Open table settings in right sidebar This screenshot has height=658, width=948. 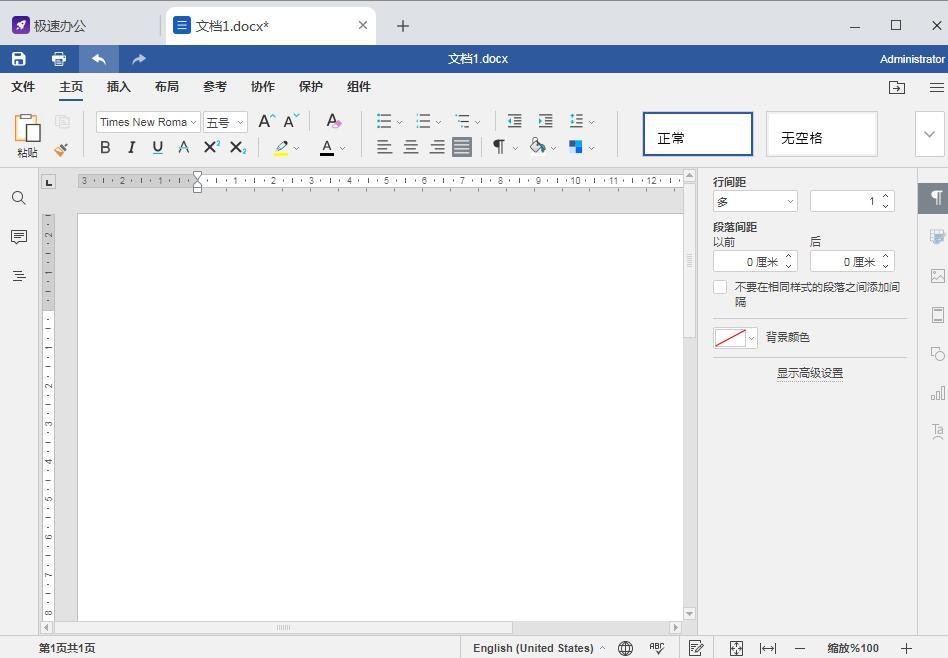pos(937,236)
